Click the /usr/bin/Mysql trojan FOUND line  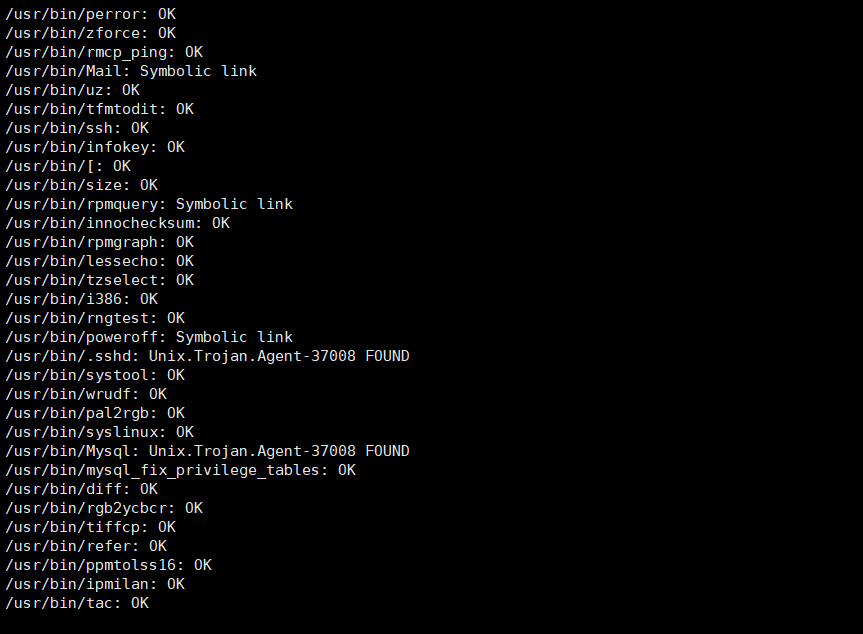point(207,451)
